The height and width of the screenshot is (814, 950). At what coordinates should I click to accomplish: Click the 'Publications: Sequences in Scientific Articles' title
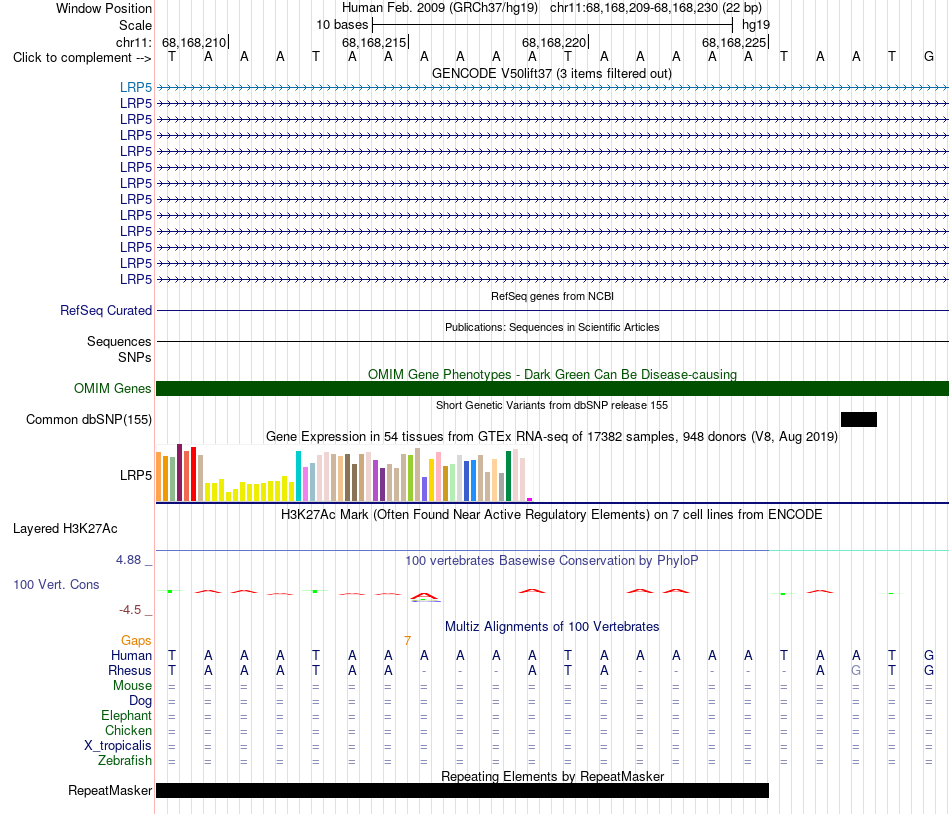[552, 327]
